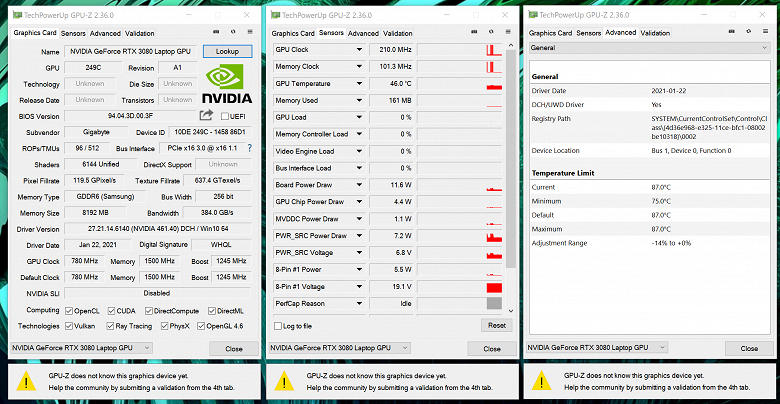Switch to Advanced tab in the Graphics Card window
This screenshot has width=780, height=404.
pos(105,34)
